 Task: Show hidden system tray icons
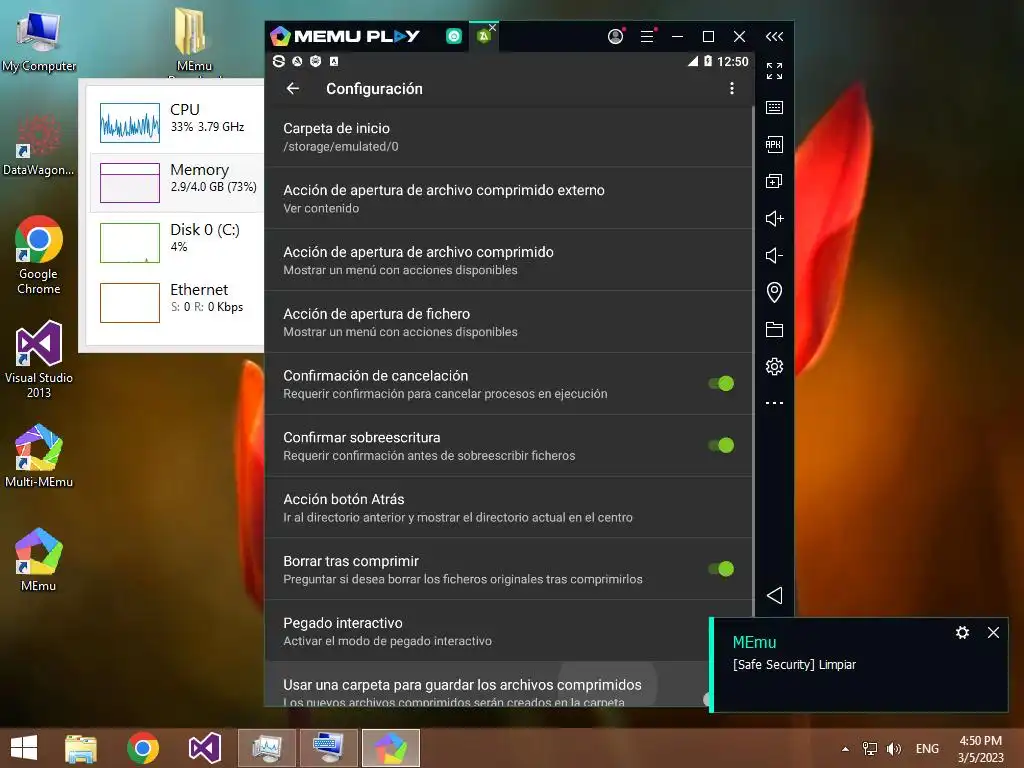click(845, 748)
